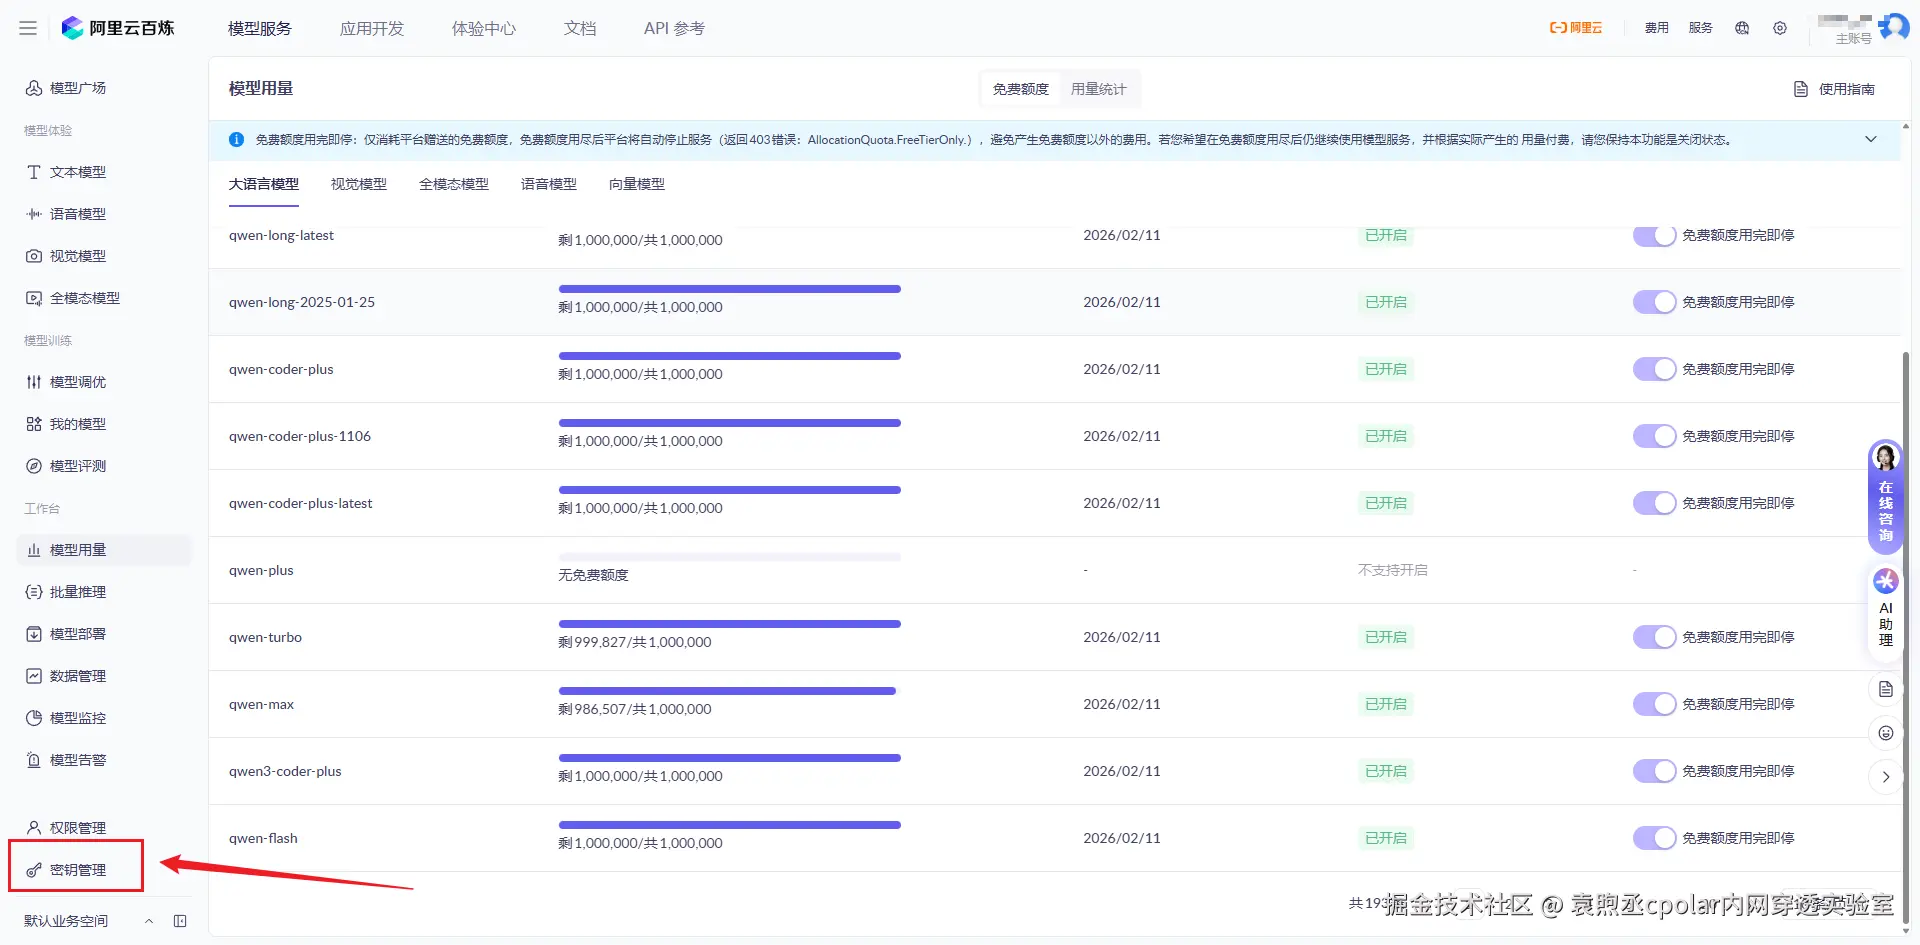
Task: Select the 大语言模型 tab
Action: [x=264, y=184]
